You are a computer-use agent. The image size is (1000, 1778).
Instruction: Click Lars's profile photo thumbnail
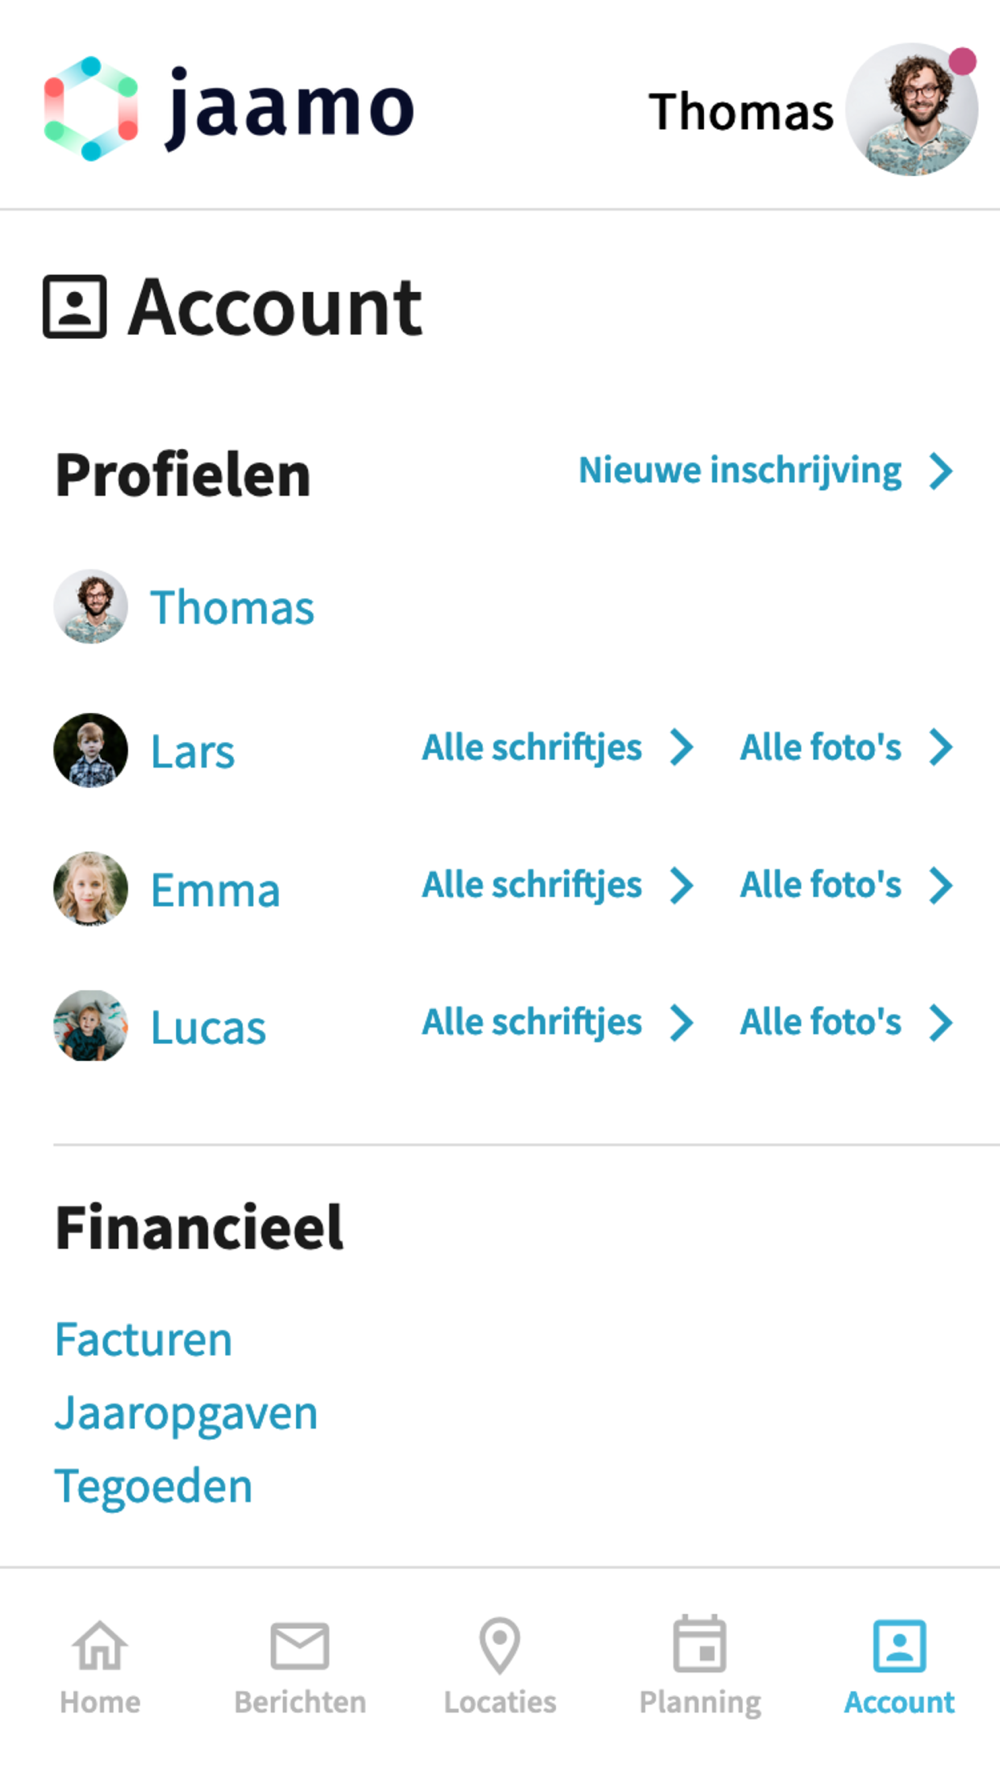[x=91, y=750]
